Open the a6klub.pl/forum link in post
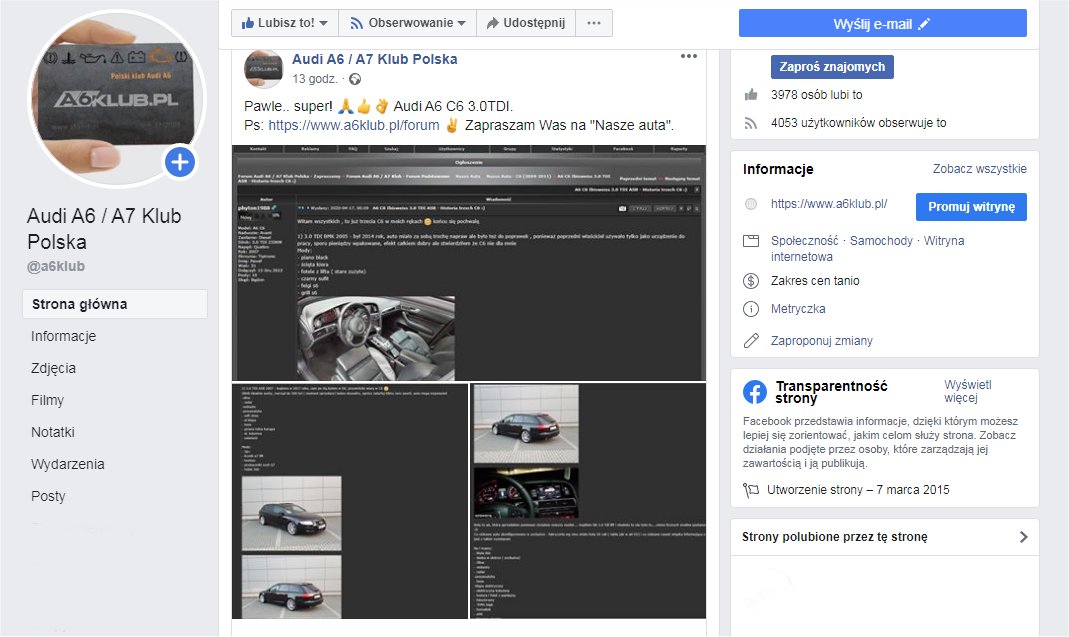 pos(353,125)
